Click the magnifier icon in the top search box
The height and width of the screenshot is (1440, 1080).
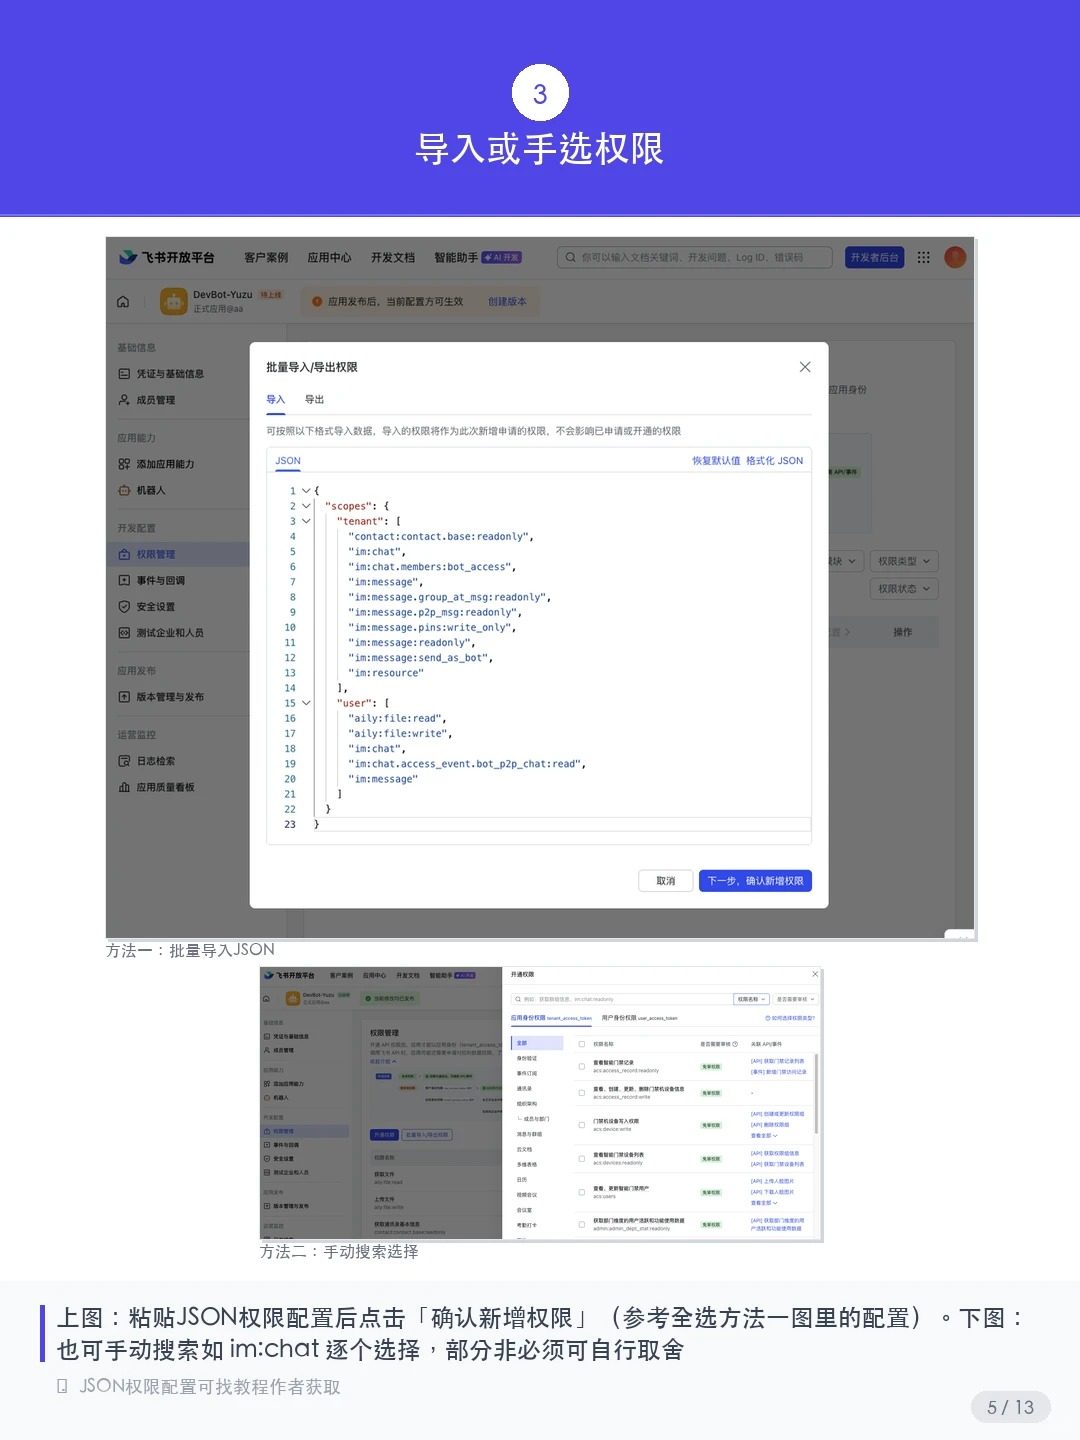point(570,257)
